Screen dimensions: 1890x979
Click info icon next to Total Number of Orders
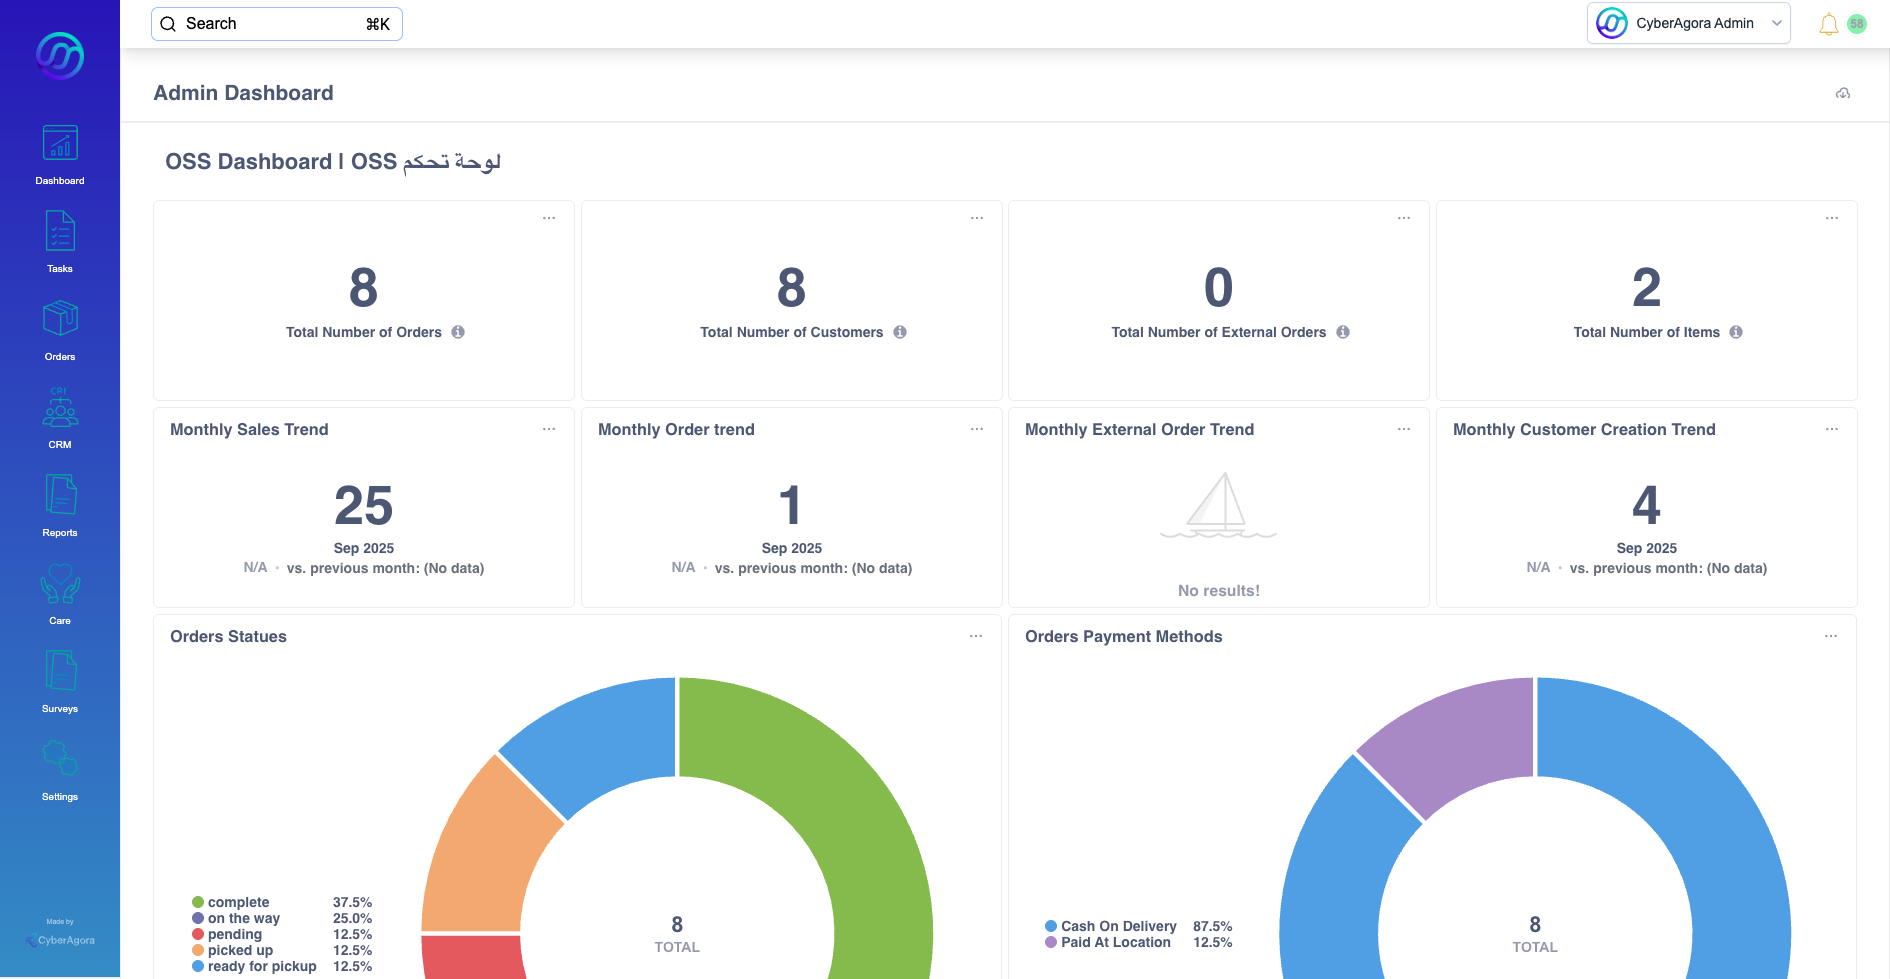(x=458, y=332)
